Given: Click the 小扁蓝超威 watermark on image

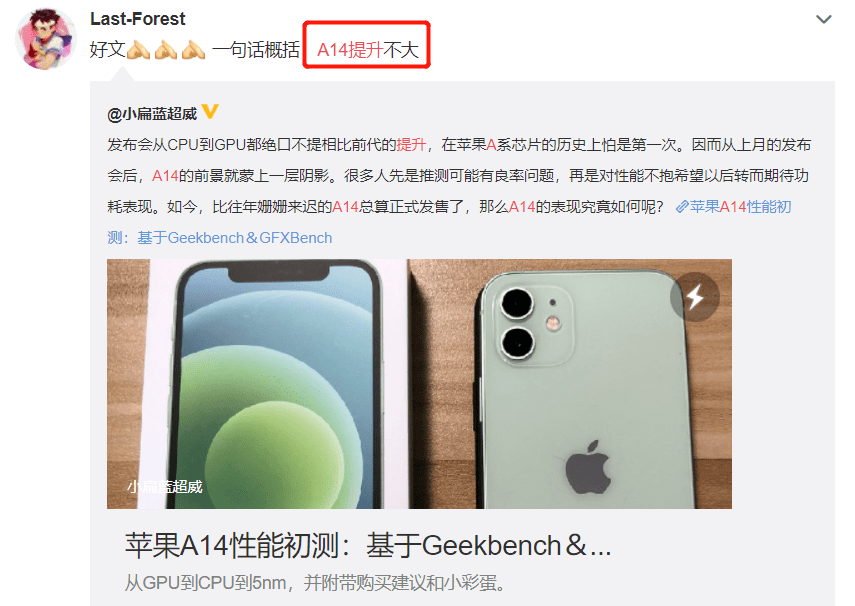Looking at the screenshot, I should [165, 487].
